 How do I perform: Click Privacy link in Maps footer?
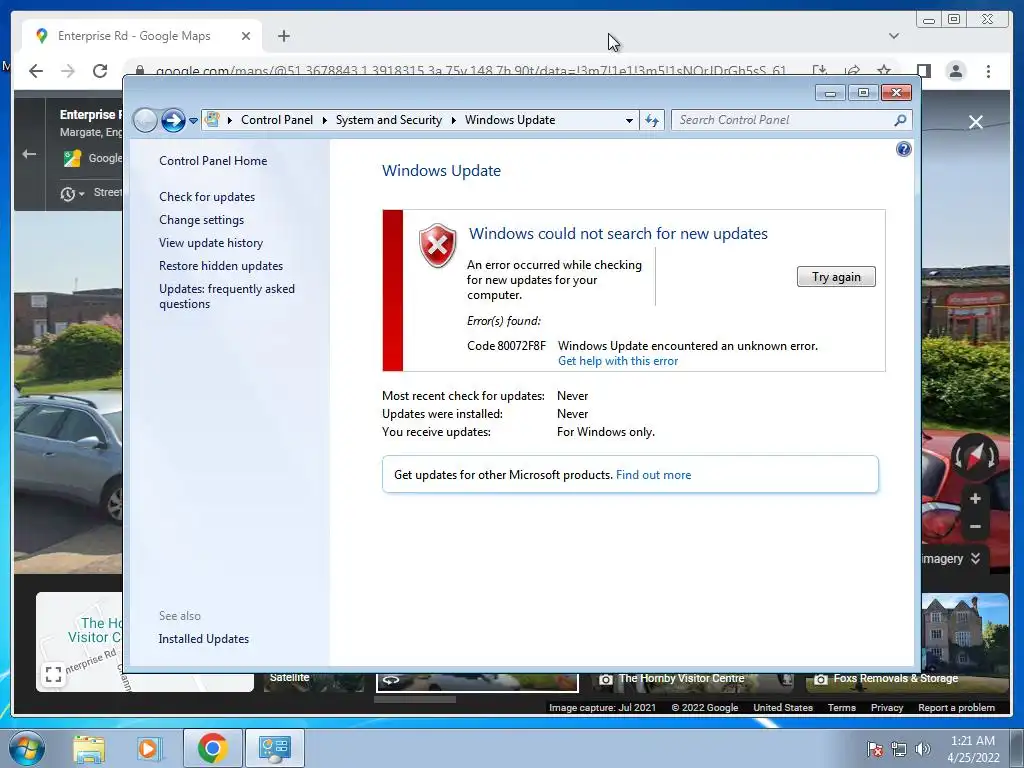(x=886, y=707)
